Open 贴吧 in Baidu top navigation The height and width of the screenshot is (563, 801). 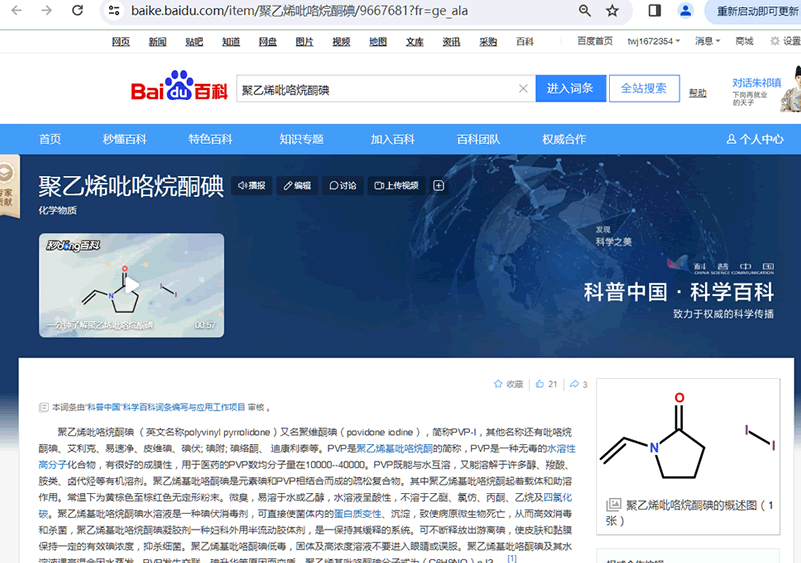tap(194, 41)
